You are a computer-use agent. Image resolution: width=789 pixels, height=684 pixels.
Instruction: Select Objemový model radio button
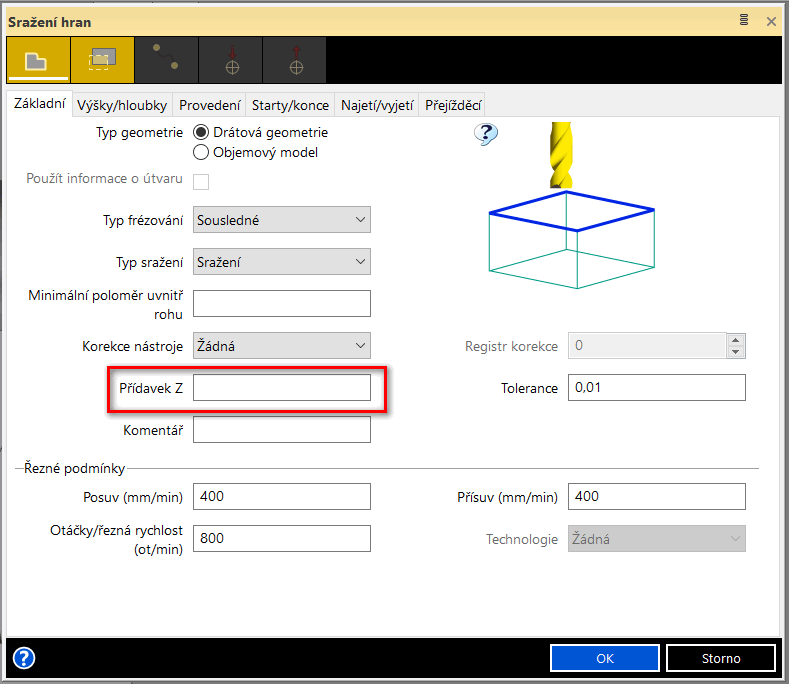coord(201,152)
